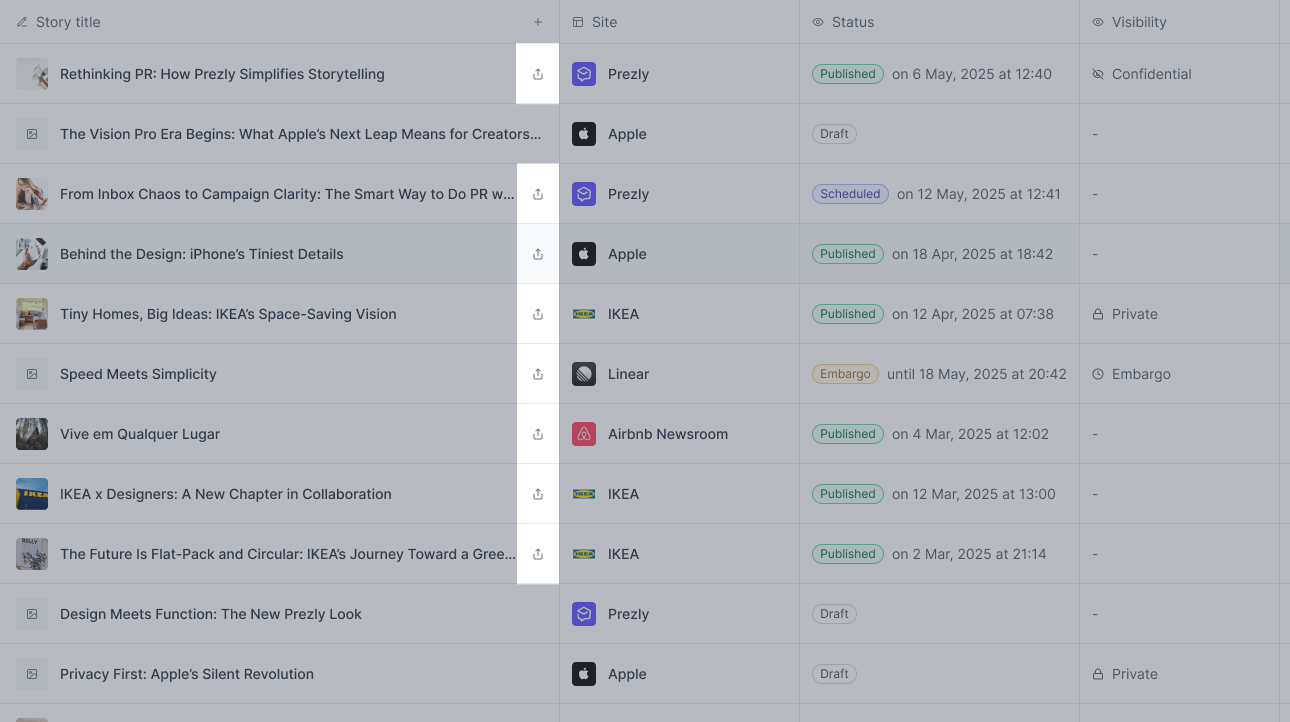Click the "Published" badge on the Prezly story
Image resolution: width=1290 pixels, height=722 pixels.
(x=847, y=73)
